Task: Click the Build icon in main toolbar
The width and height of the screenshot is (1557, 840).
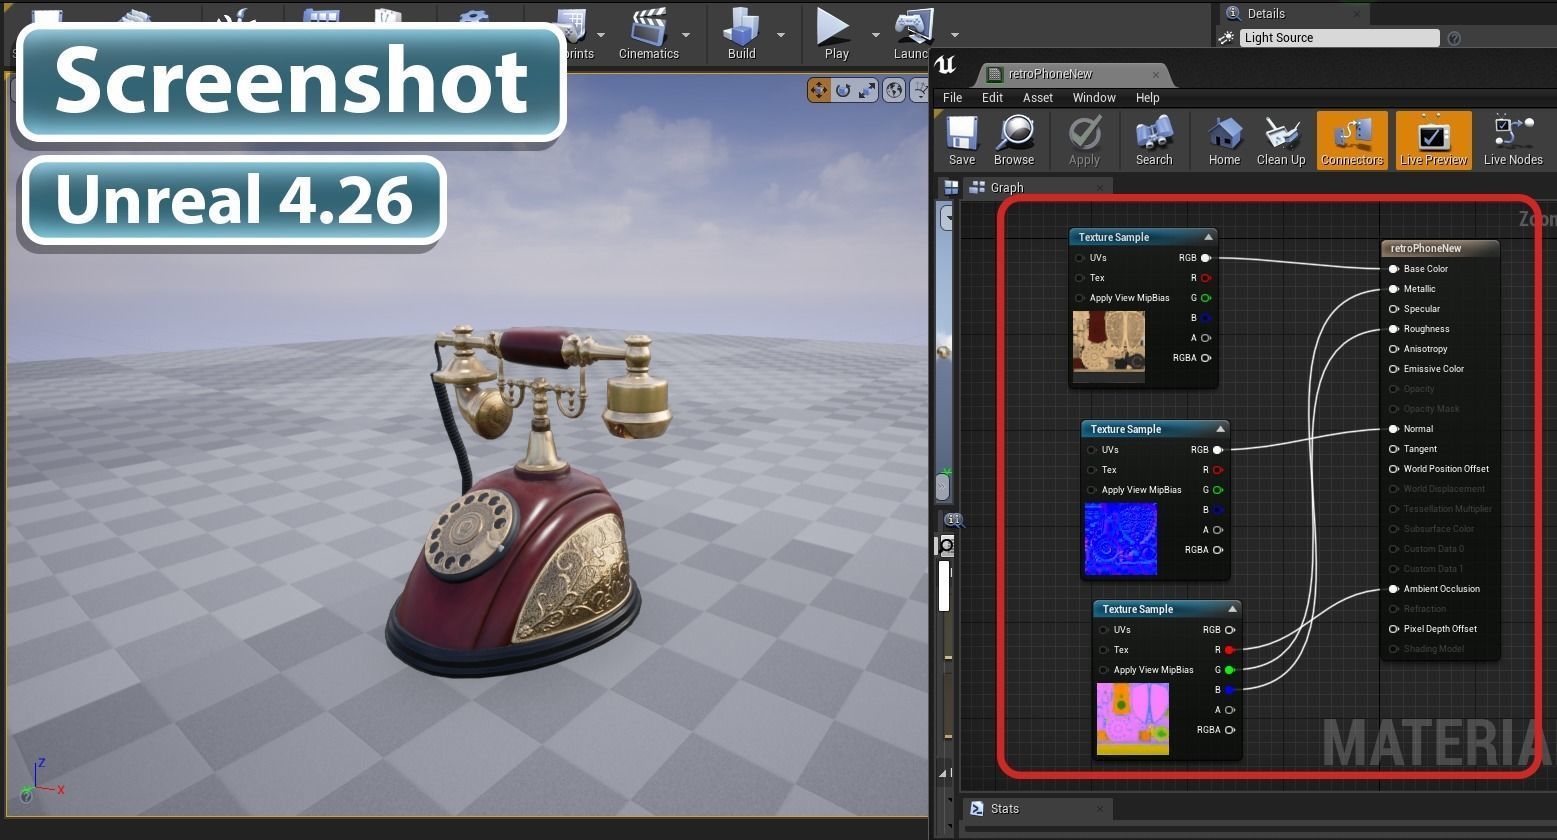Action: [742, 27]
